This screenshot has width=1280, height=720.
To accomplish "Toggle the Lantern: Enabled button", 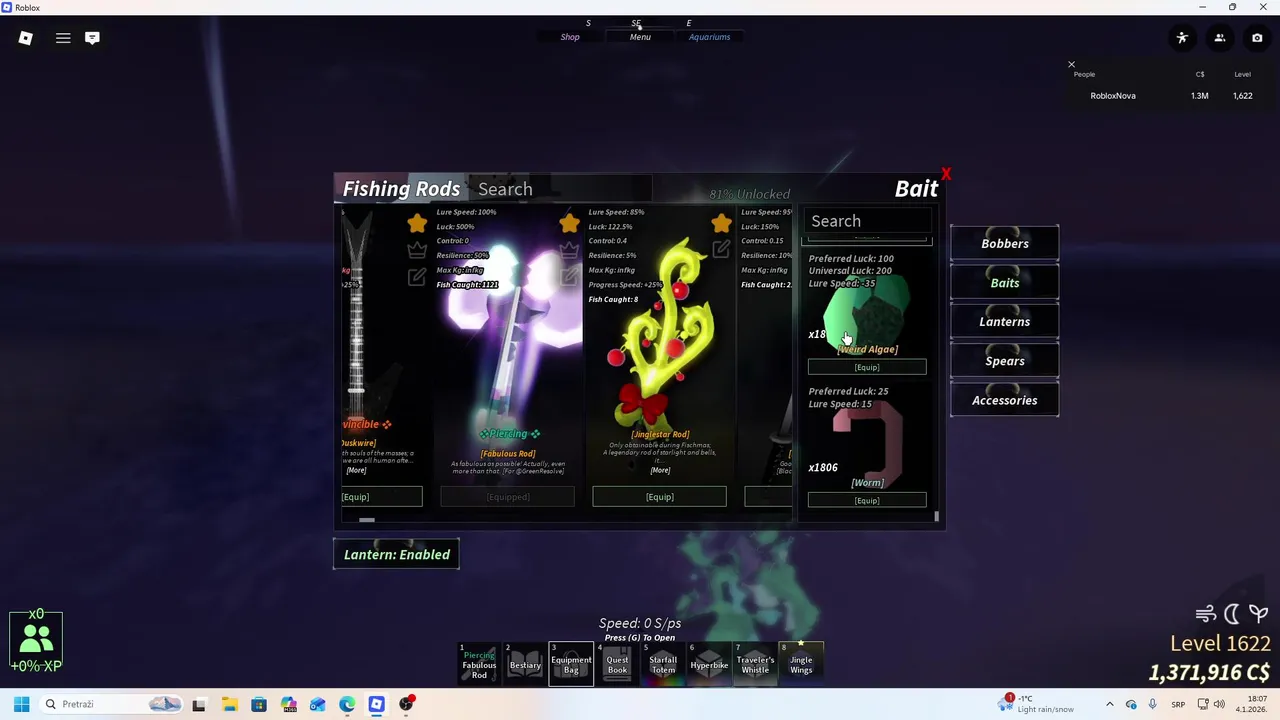I will 396,554.
